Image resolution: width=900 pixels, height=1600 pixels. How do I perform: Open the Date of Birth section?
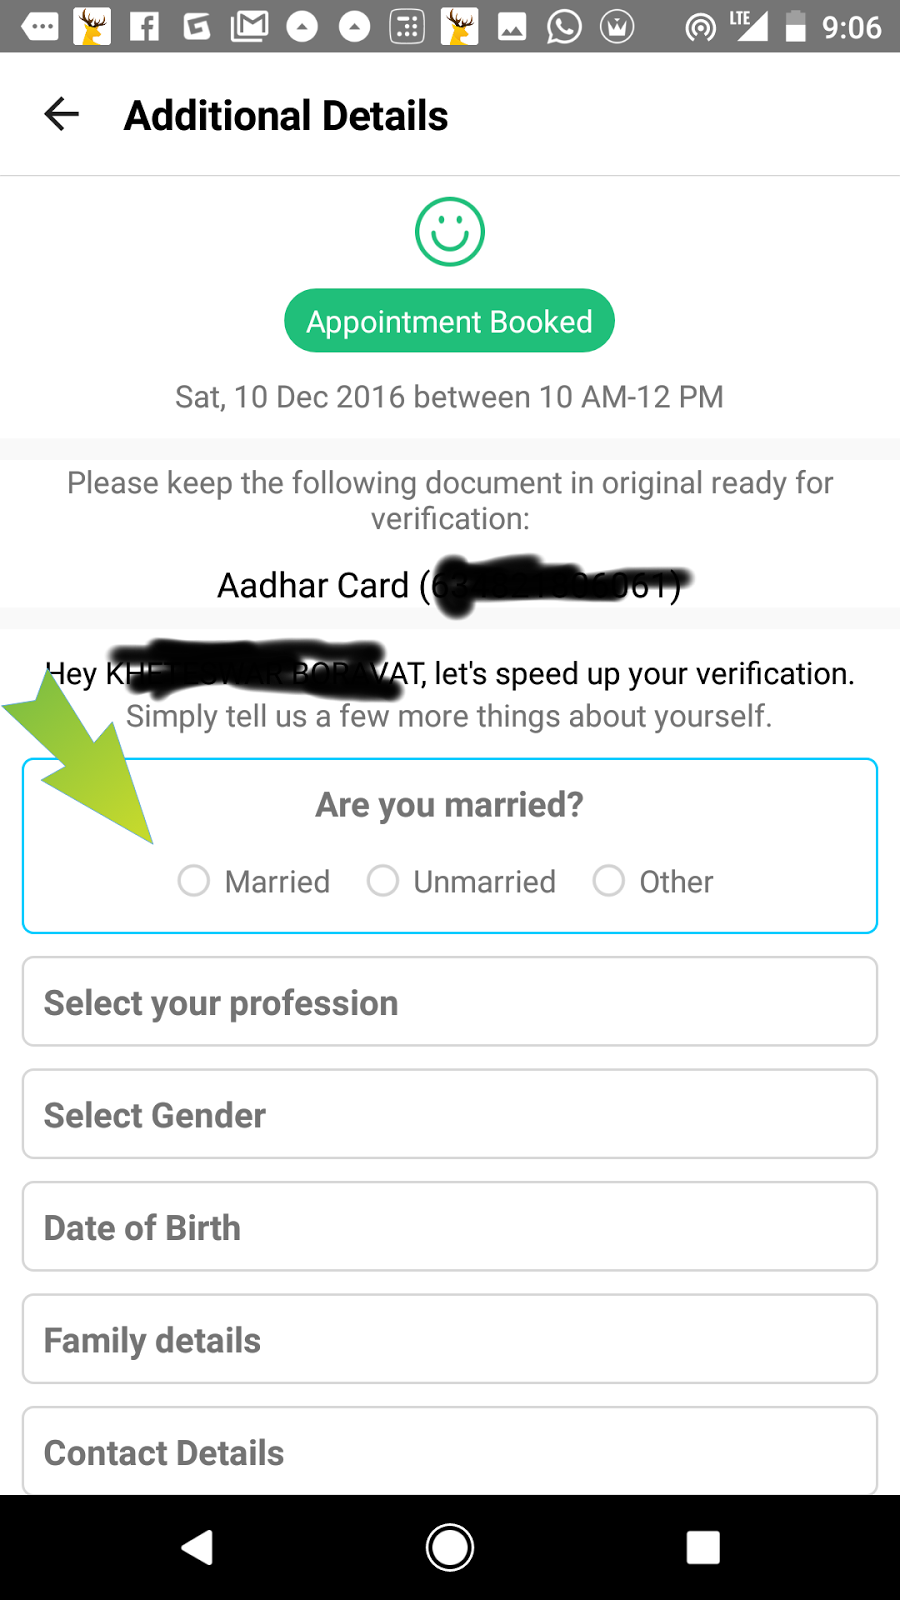coord(450,1227)
